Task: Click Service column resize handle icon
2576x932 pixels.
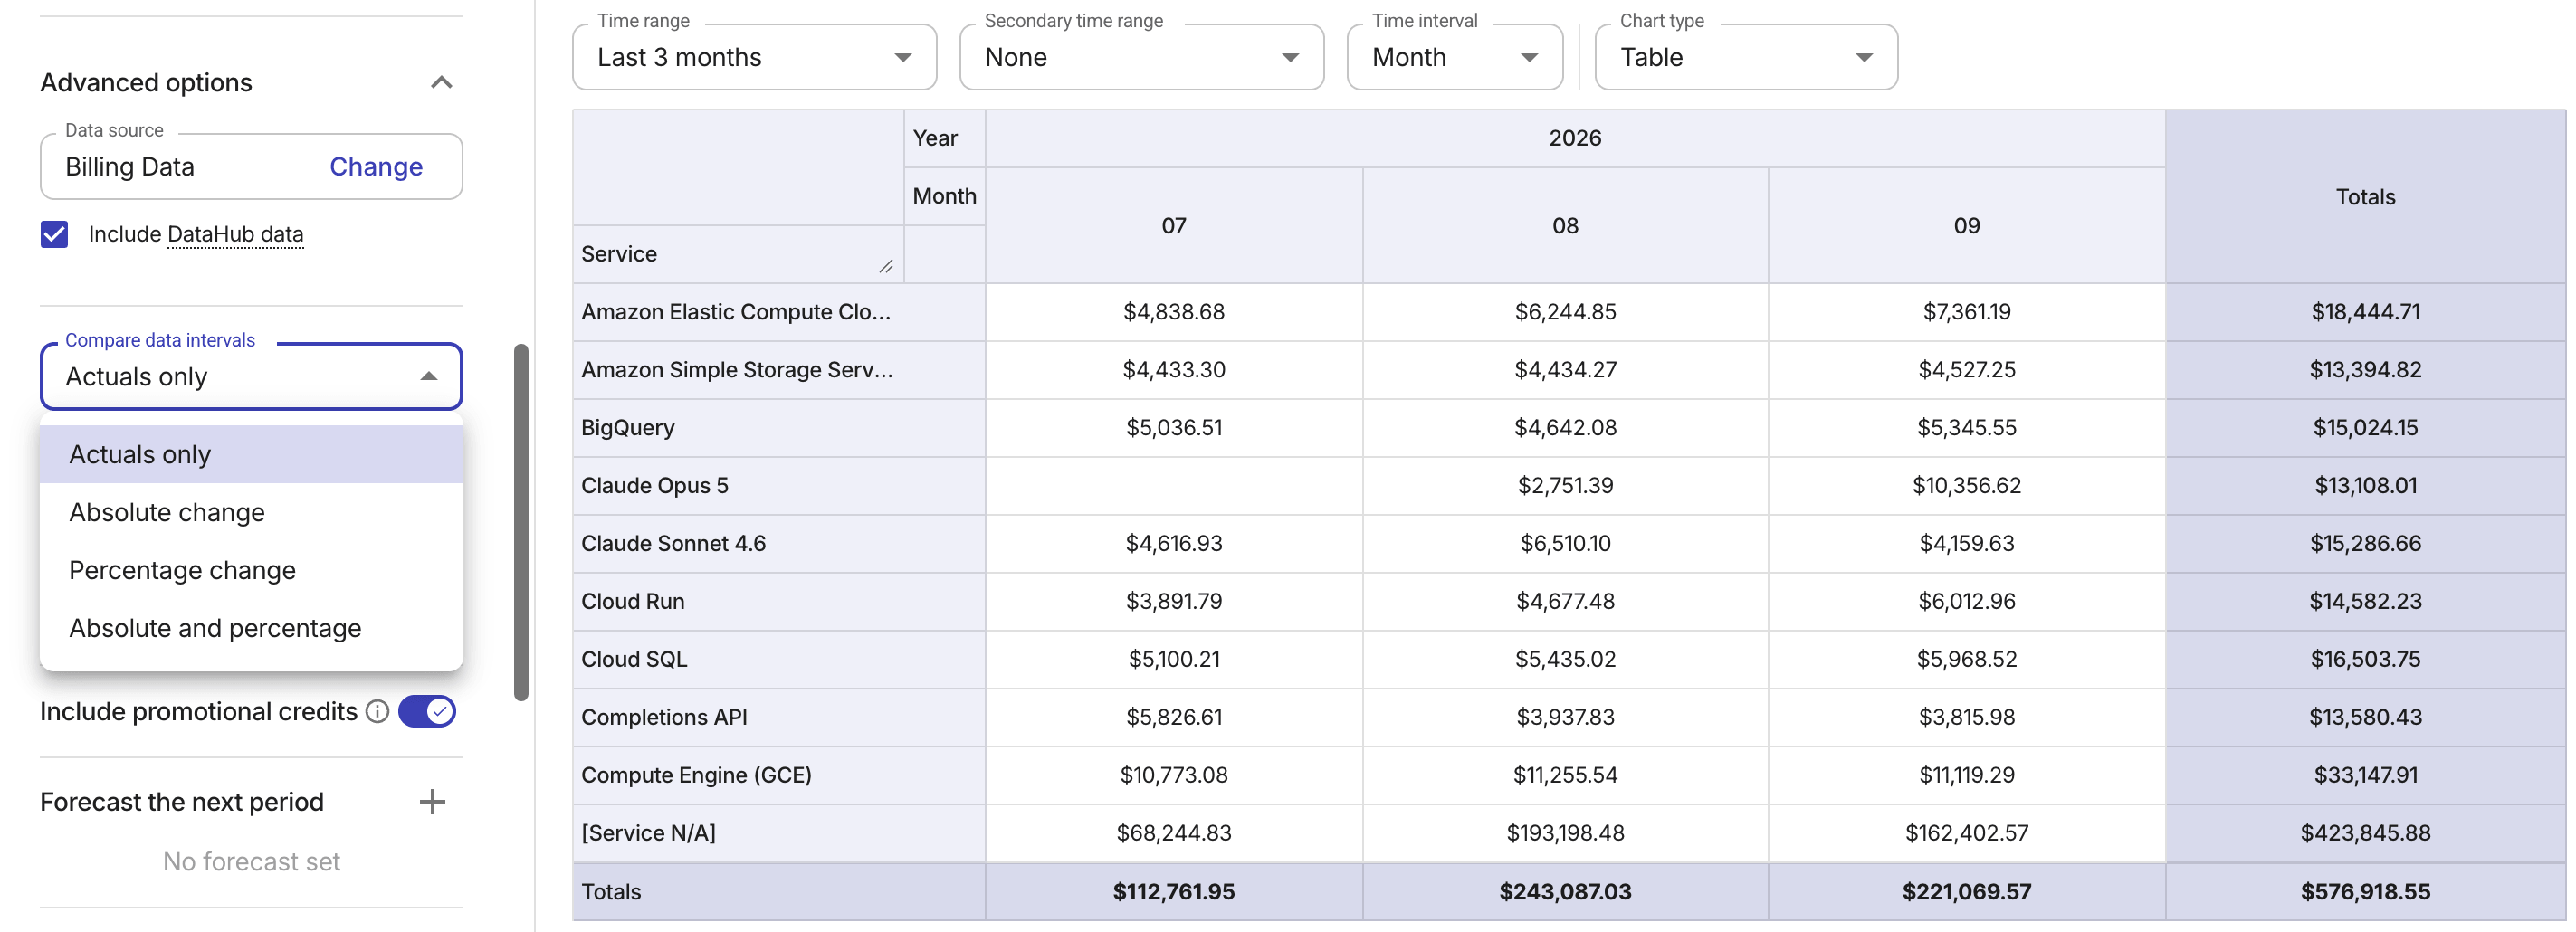Action: click(886, 266)
